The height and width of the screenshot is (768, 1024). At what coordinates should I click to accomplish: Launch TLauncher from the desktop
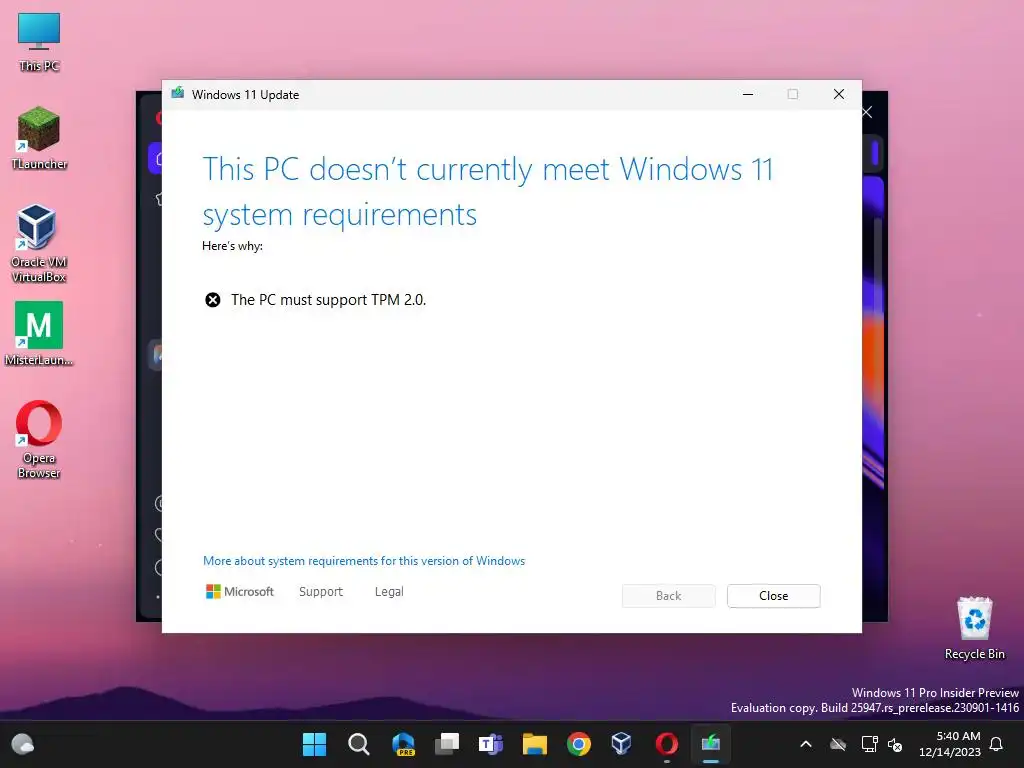(39, 138)
